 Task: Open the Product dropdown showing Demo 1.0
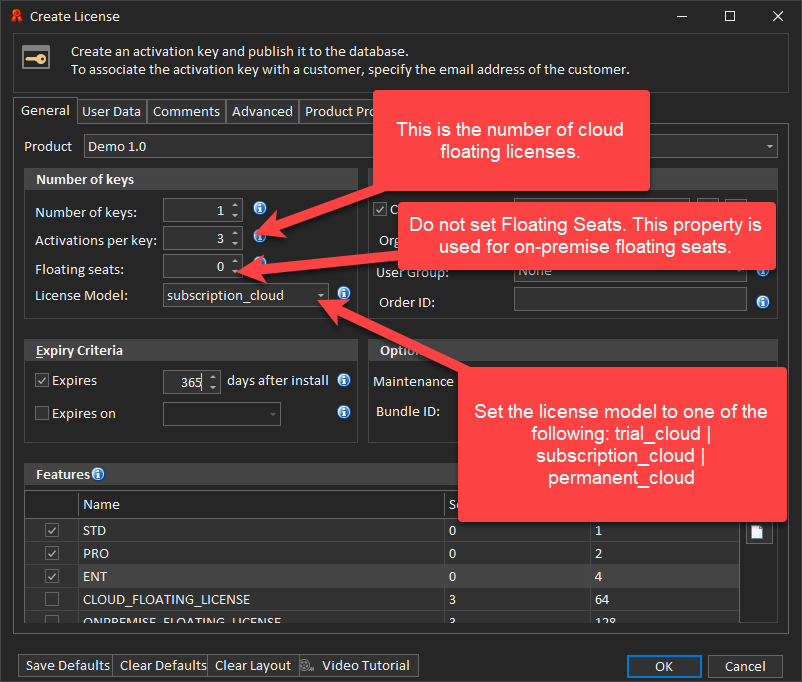tap(769, 146)
